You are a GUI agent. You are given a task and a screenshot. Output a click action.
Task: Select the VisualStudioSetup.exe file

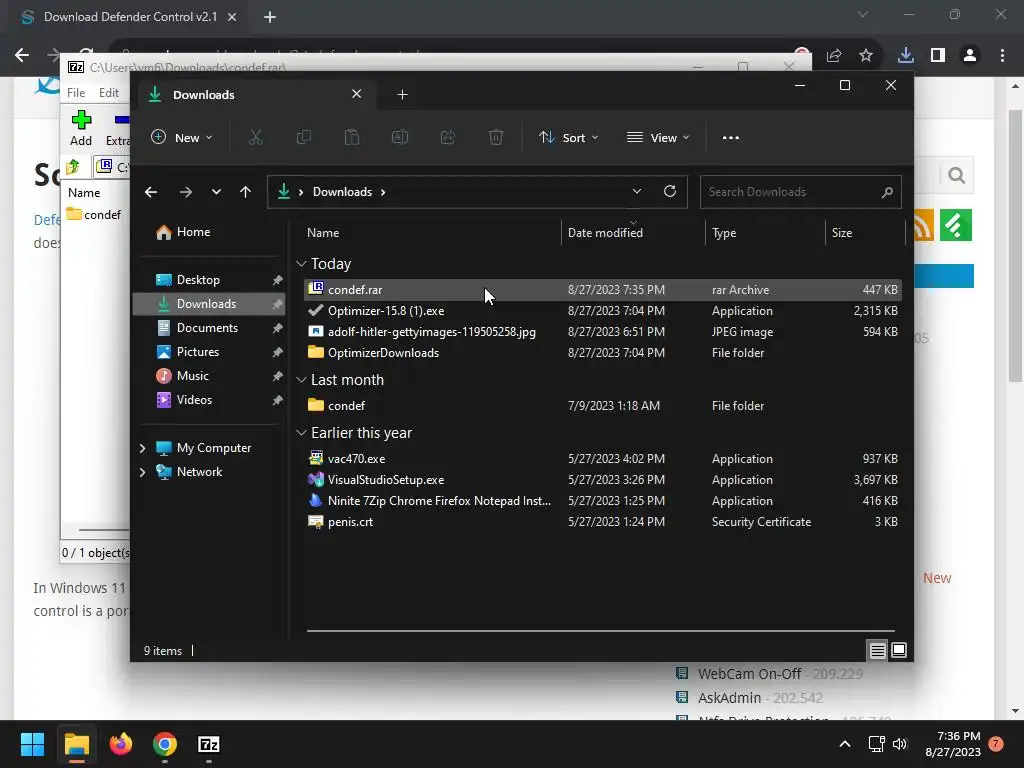click(602, 479)
